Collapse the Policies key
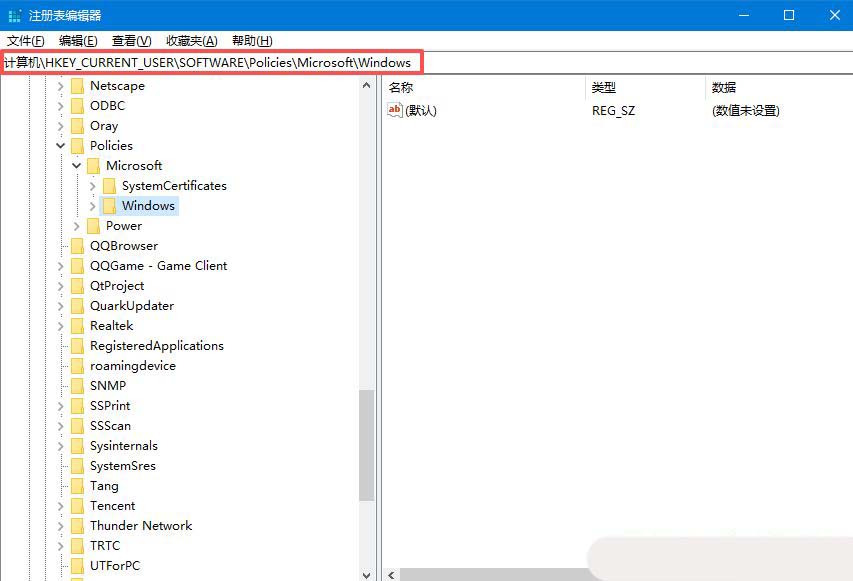Viewport: 853px width, 581px height. click(x=60, y=146)
